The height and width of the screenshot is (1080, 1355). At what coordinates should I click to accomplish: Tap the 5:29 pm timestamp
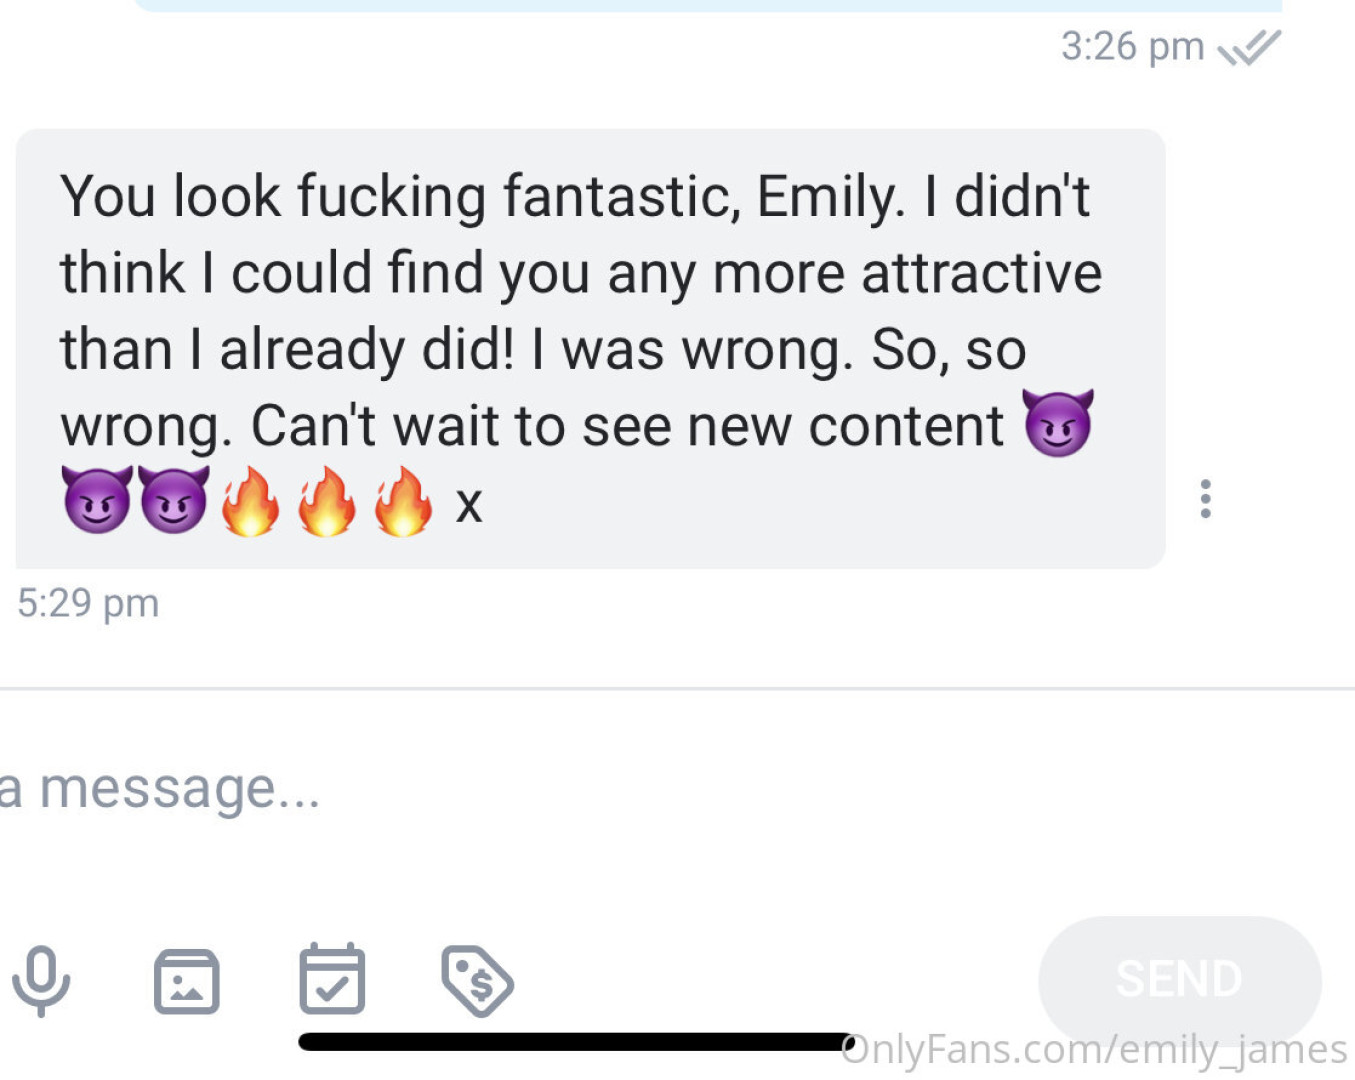pyautogui.click(x=88, y=603)
